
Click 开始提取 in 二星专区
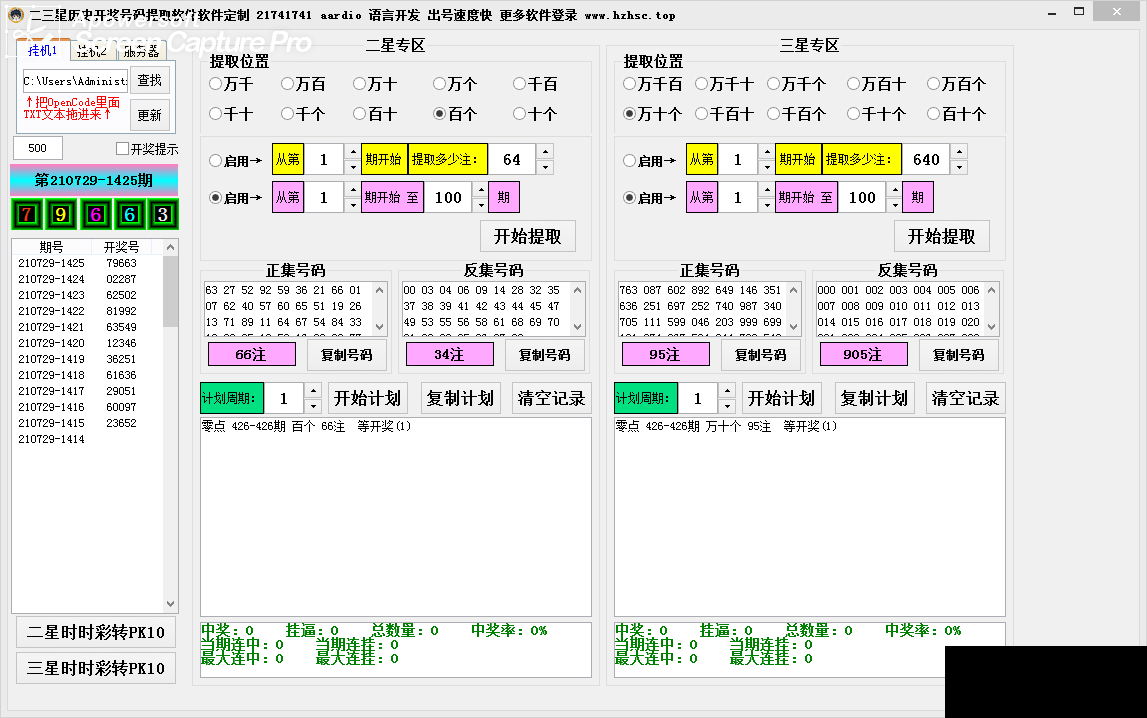527,236
